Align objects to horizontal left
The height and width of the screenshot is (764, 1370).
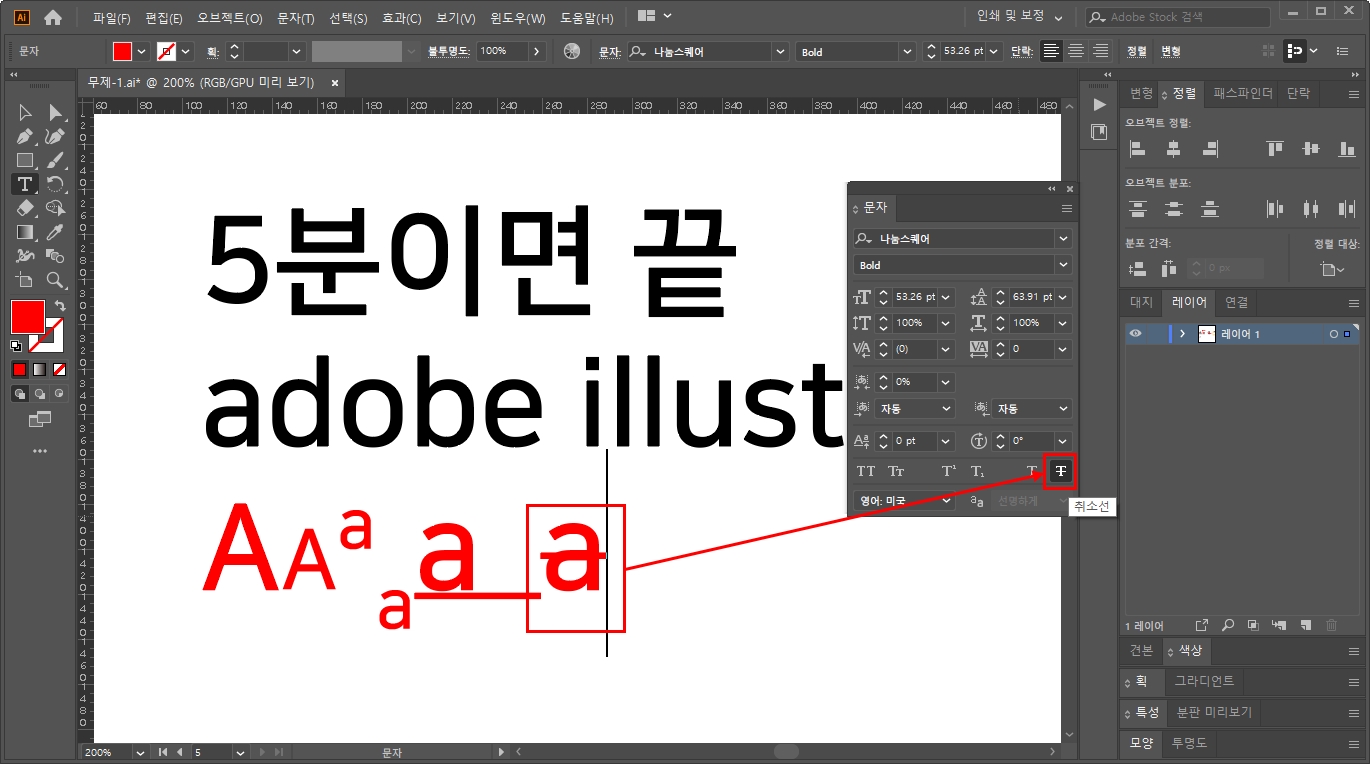[x=1137, y=149]
